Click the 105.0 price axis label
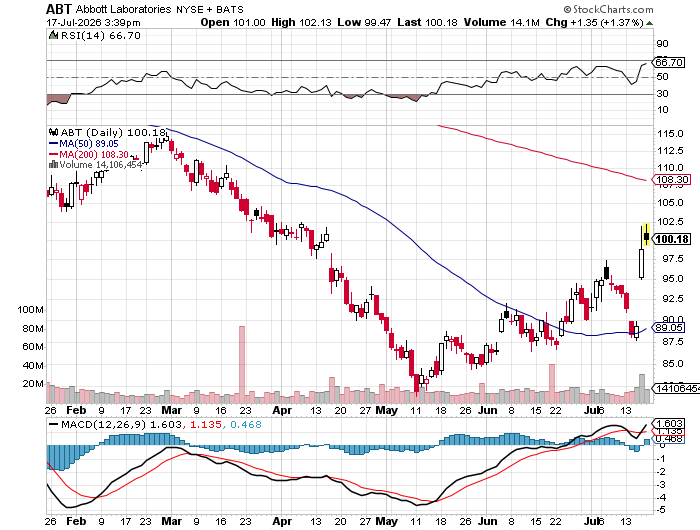The image size is (700, 530). (x=670, y=203)
